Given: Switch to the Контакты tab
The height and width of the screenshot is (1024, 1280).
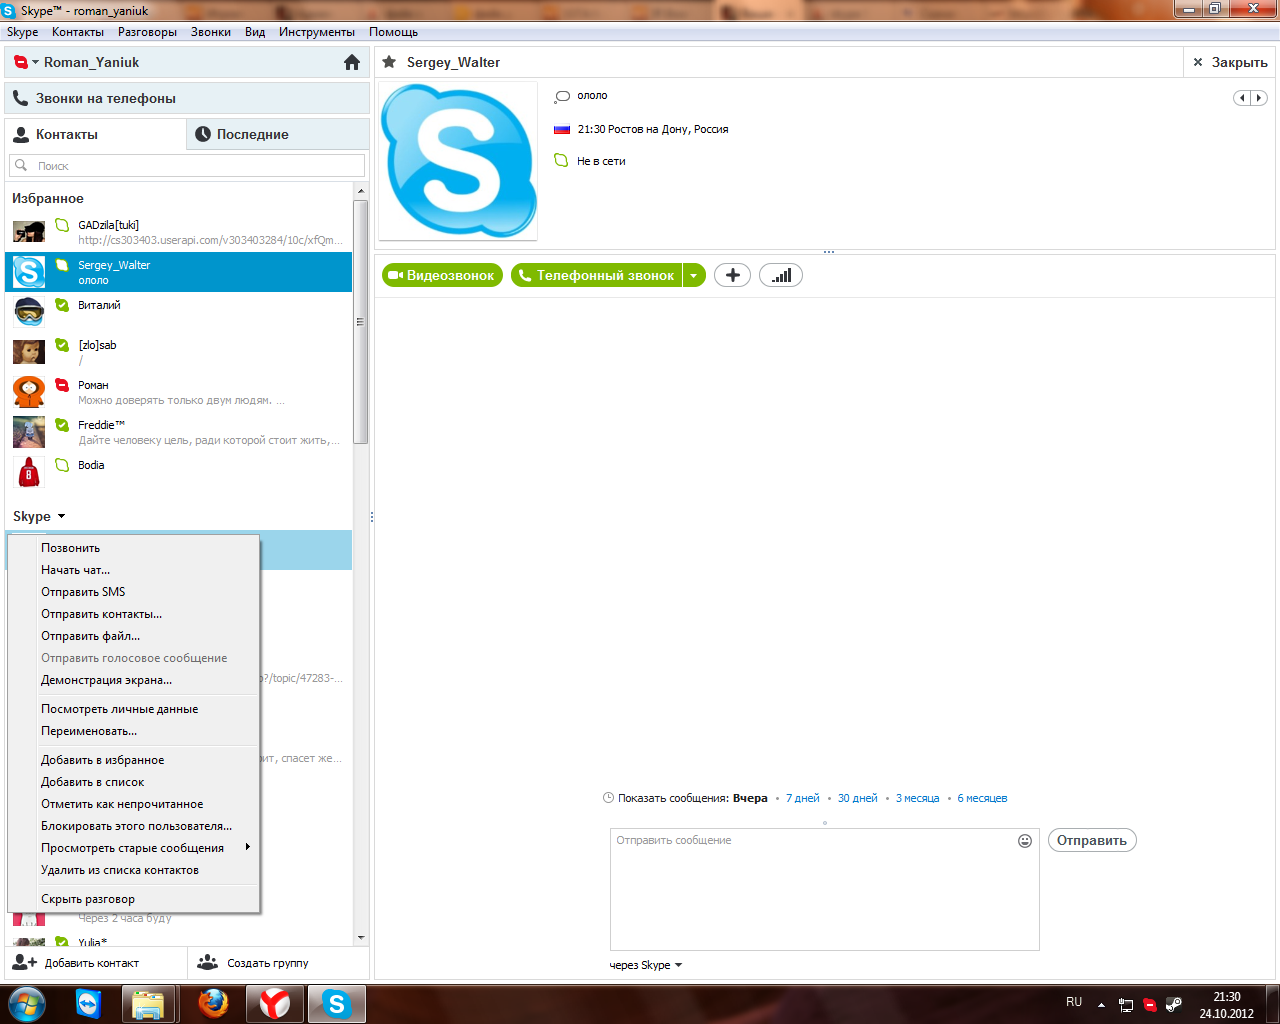Looking at the screenshot, I should pyautogui.click(x=96, y=134).
